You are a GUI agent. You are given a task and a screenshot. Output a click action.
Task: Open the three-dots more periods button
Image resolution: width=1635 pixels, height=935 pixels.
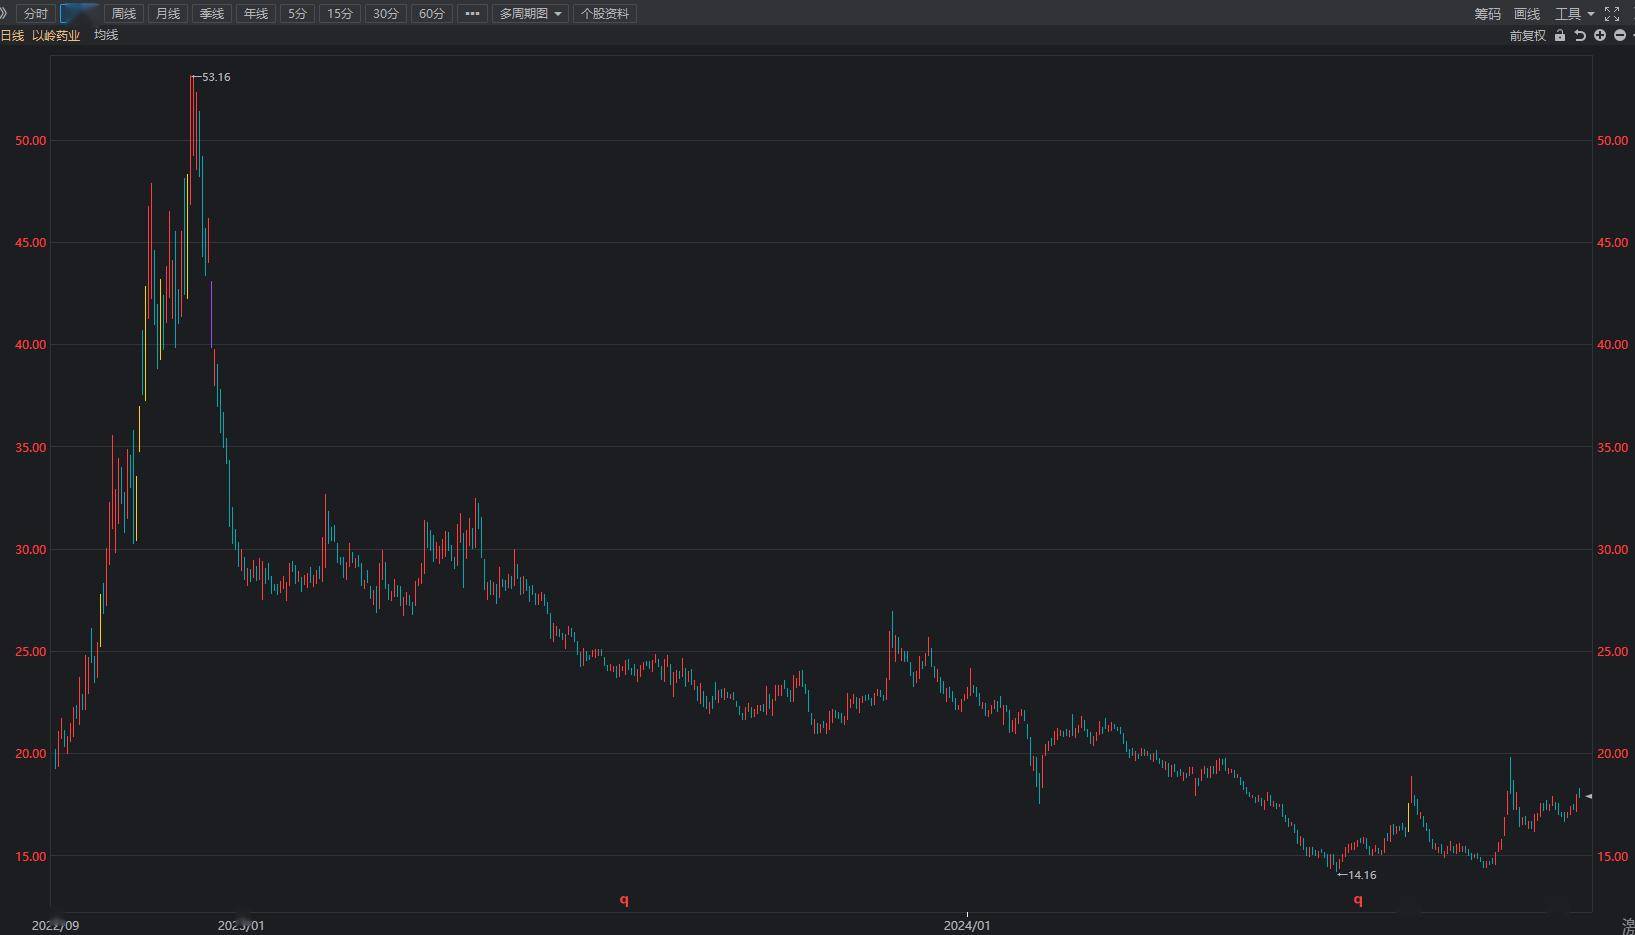pos(472,14)
